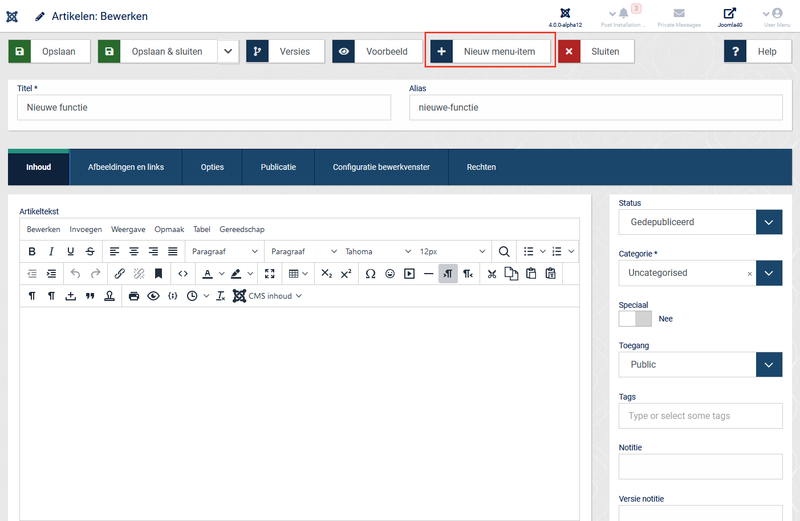Open search and replace magnifier icon

(x=505, y=251)
